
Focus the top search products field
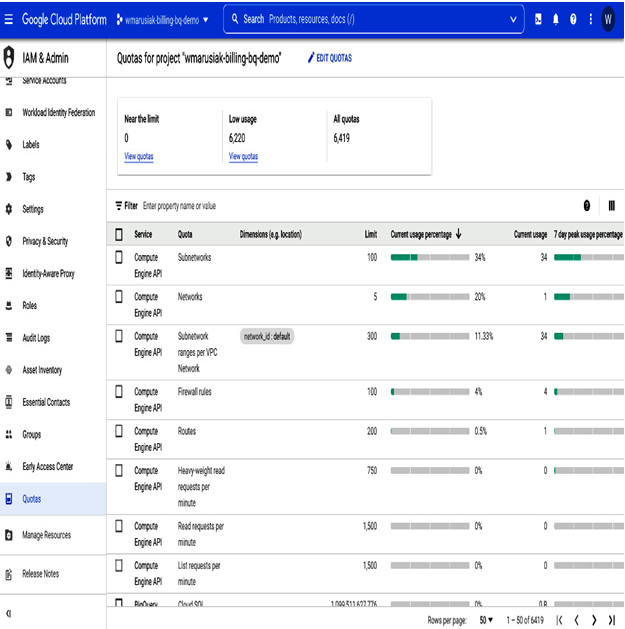tap(373, 19)
